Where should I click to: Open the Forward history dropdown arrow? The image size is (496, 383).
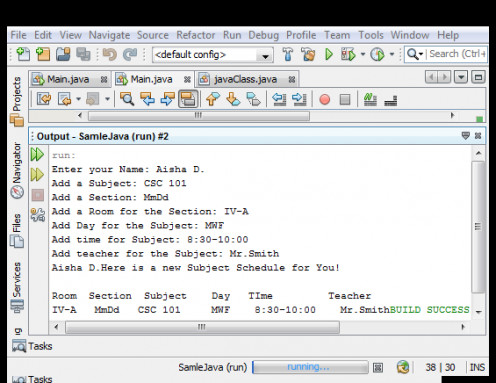point(107,99)
